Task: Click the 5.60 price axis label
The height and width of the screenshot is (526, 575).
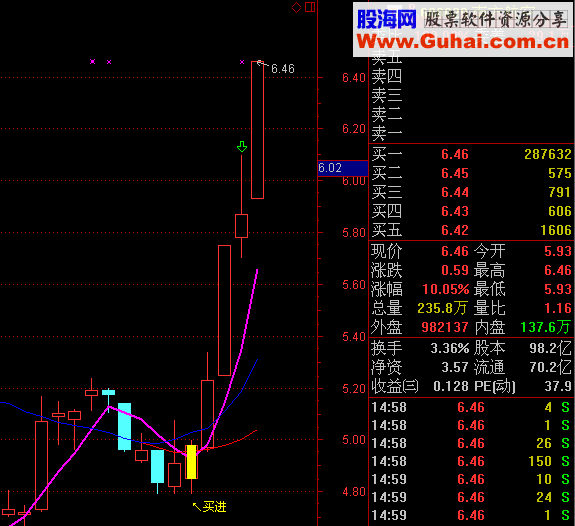Action: pyautogui.click(x=354, y=285)
